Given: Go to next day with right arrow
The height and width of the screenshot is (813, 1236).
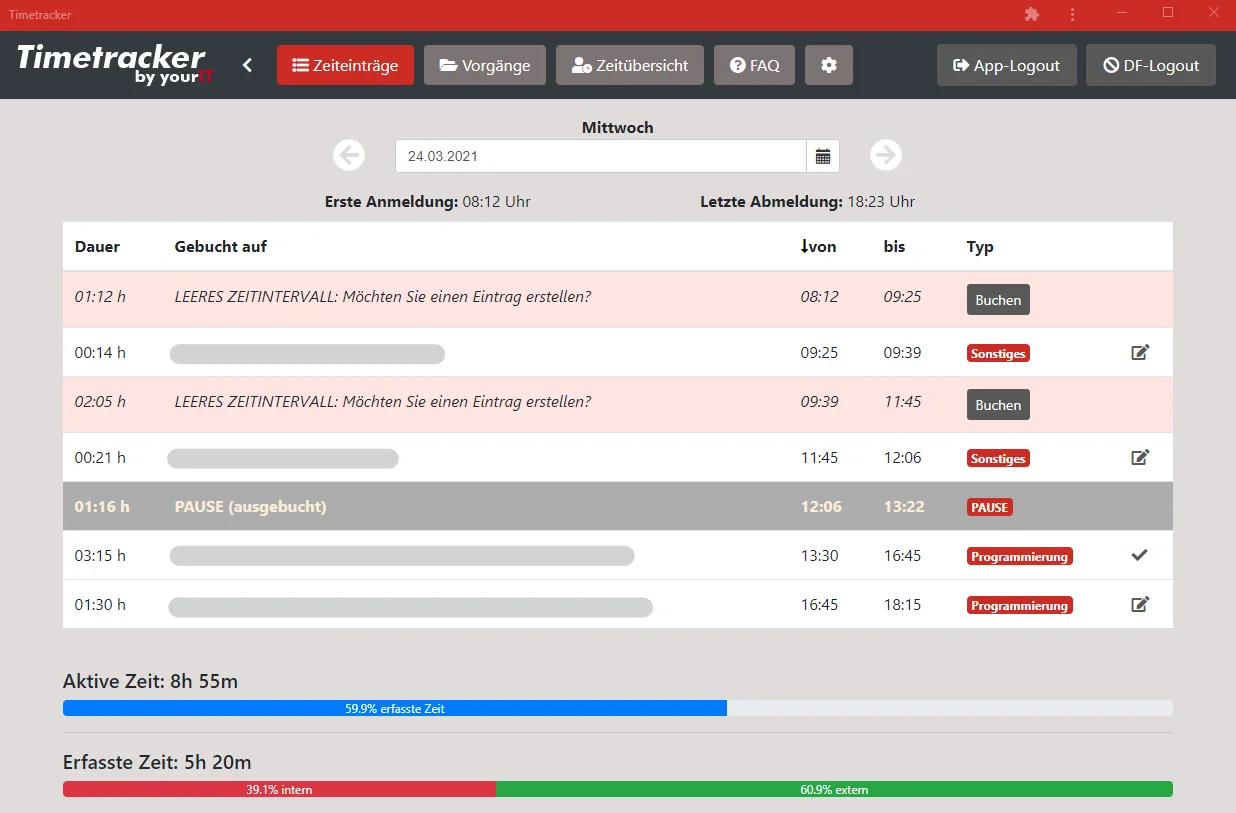Looking at the screenshot, I should click(x=885, y=155).
